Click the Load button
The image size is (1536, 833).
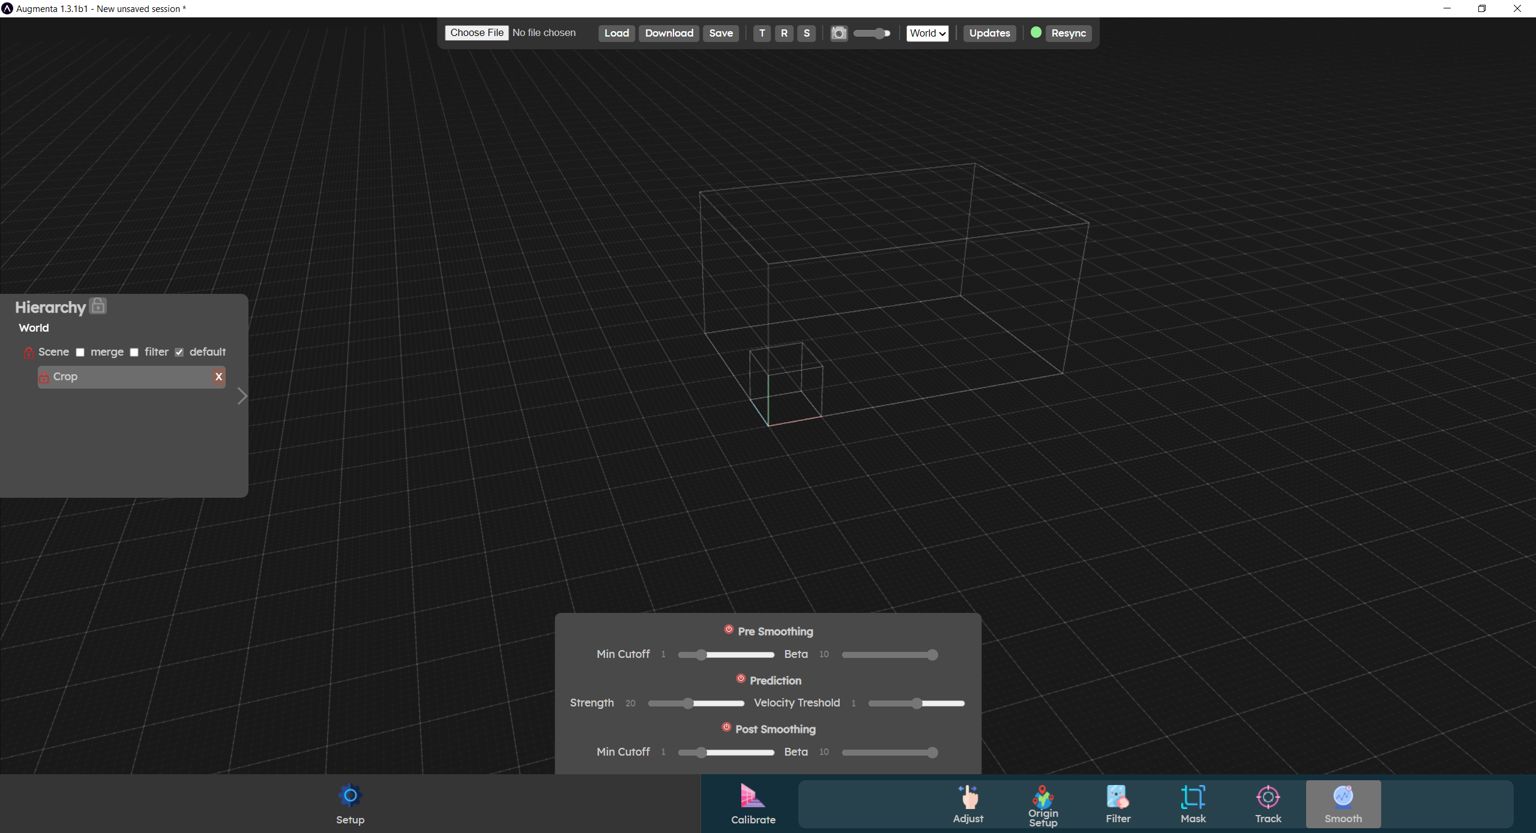(616, 33)
